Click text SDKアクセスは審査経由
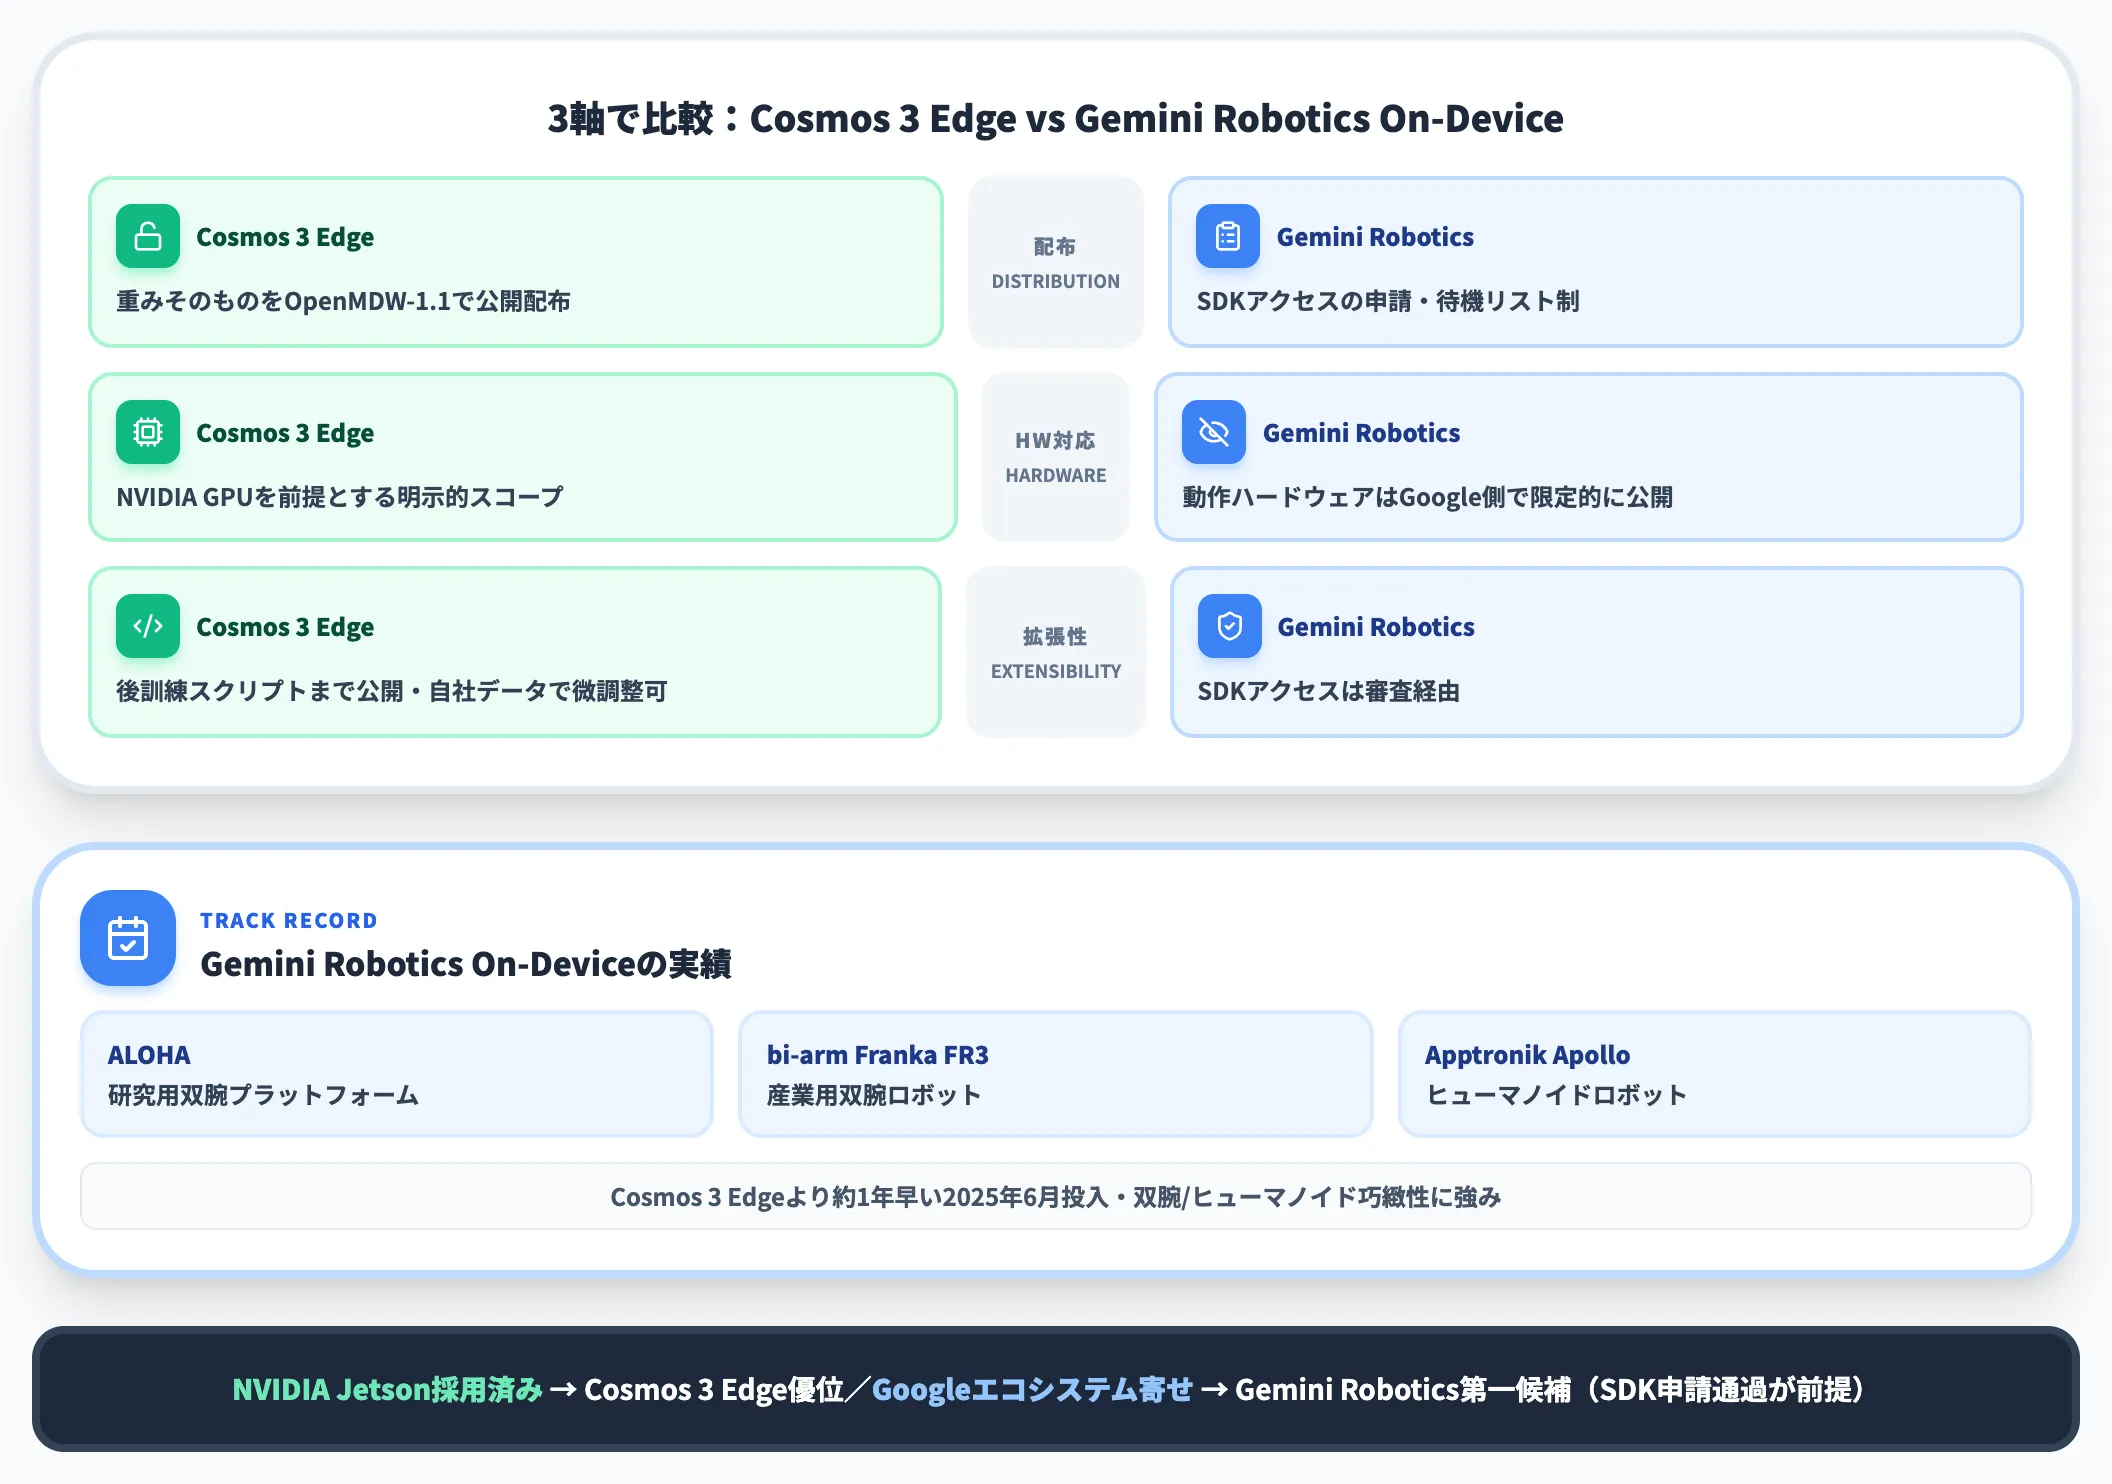2112x1484 pixels. 1329,691
